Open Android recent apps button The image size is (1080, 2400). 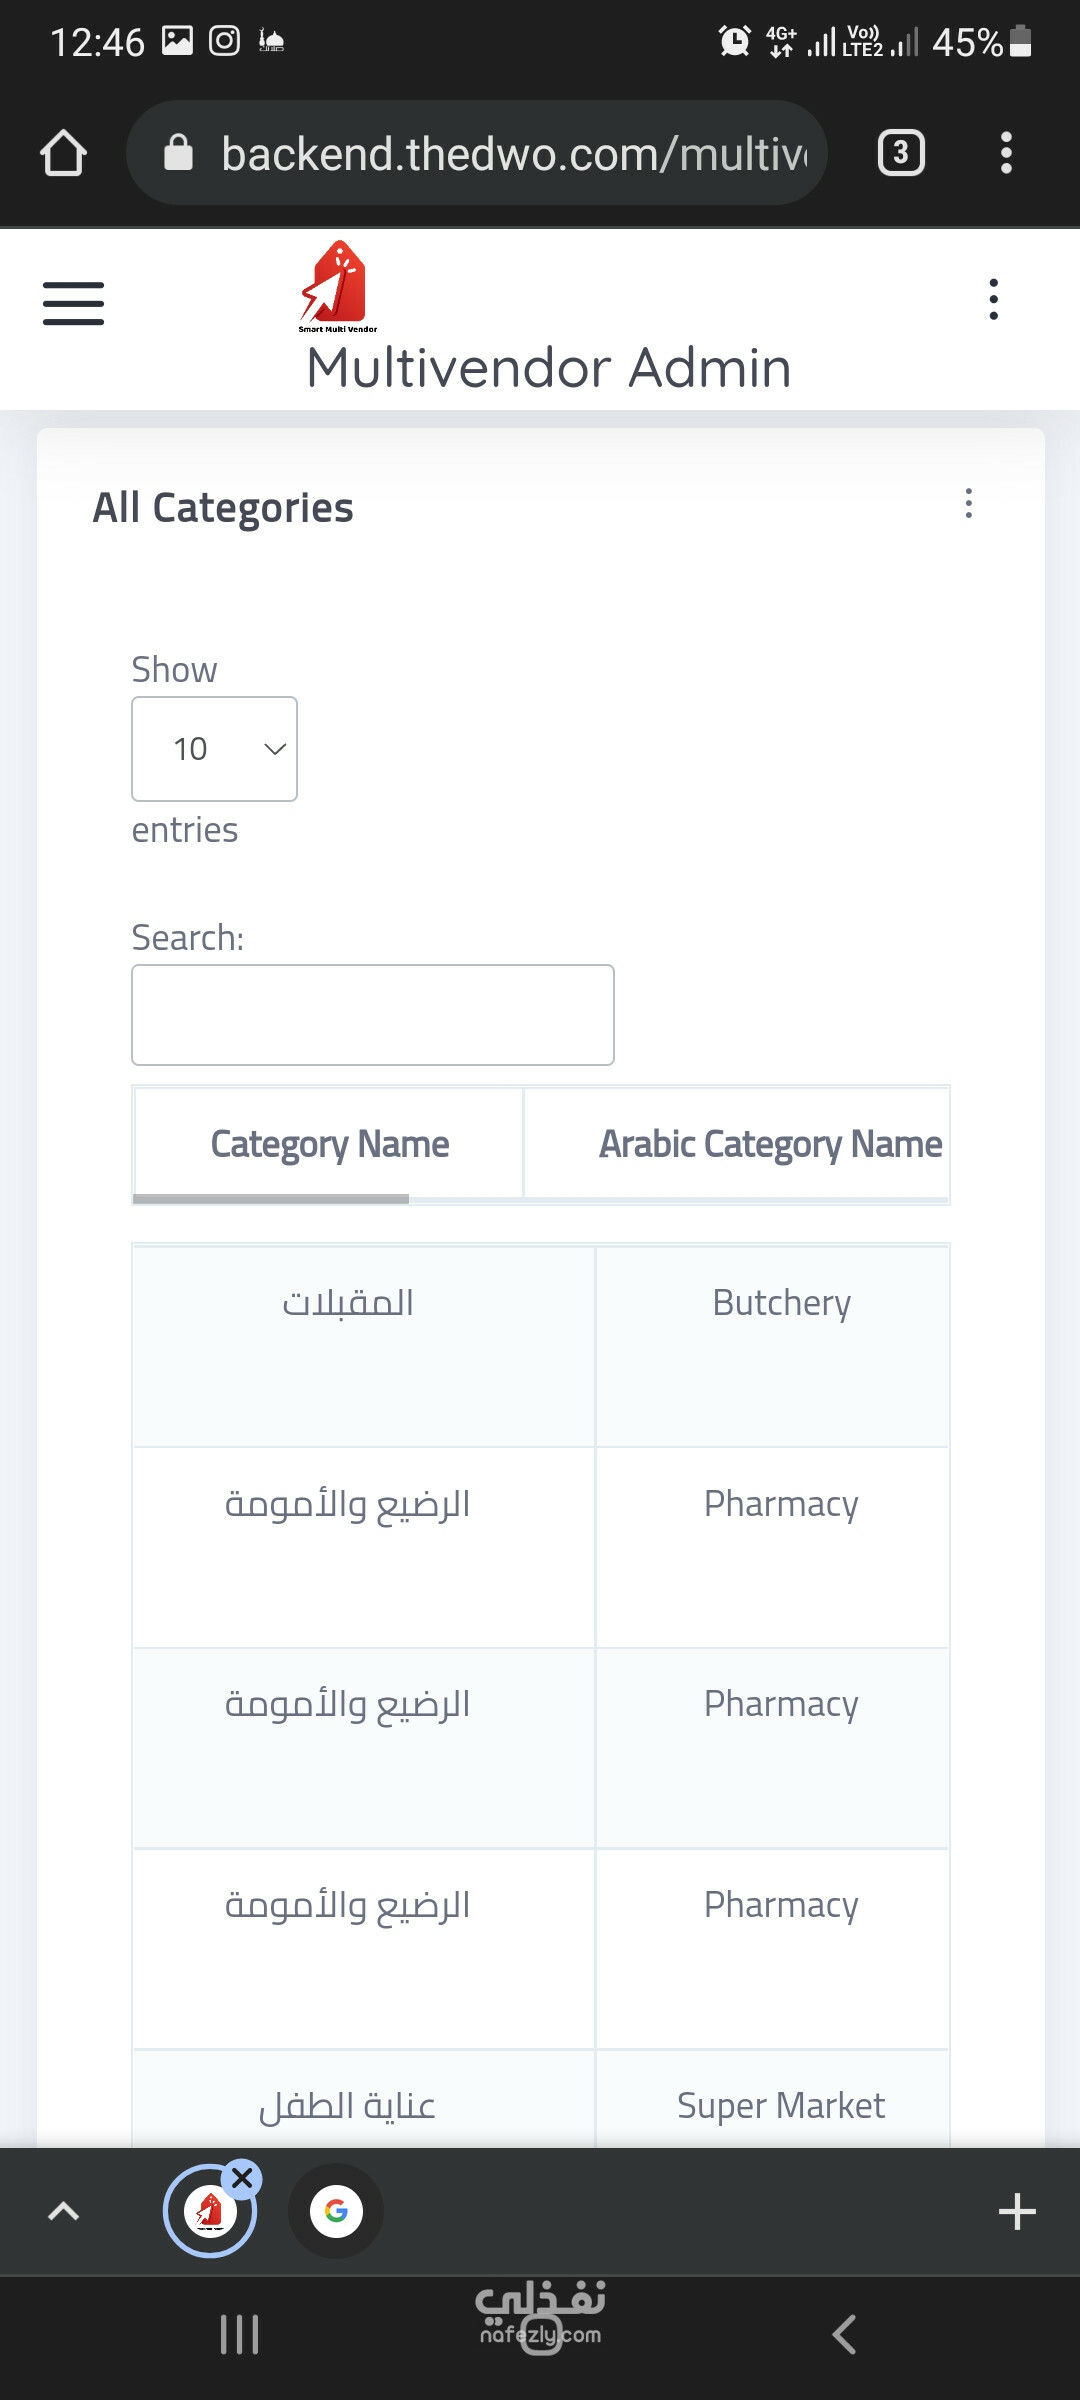click(x=239, y=2335)
